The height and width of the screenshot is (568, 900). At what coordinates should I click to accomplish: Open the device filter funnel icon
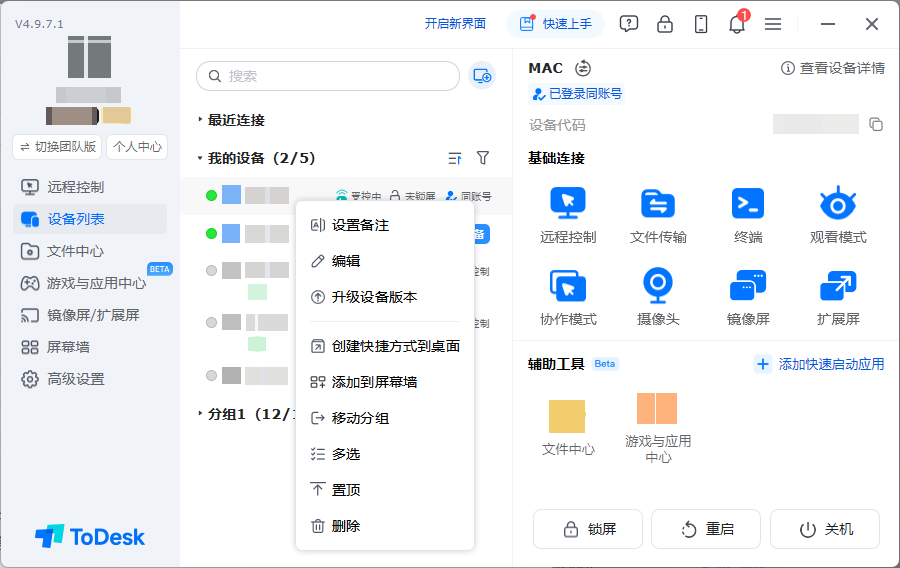coord(483,158)
